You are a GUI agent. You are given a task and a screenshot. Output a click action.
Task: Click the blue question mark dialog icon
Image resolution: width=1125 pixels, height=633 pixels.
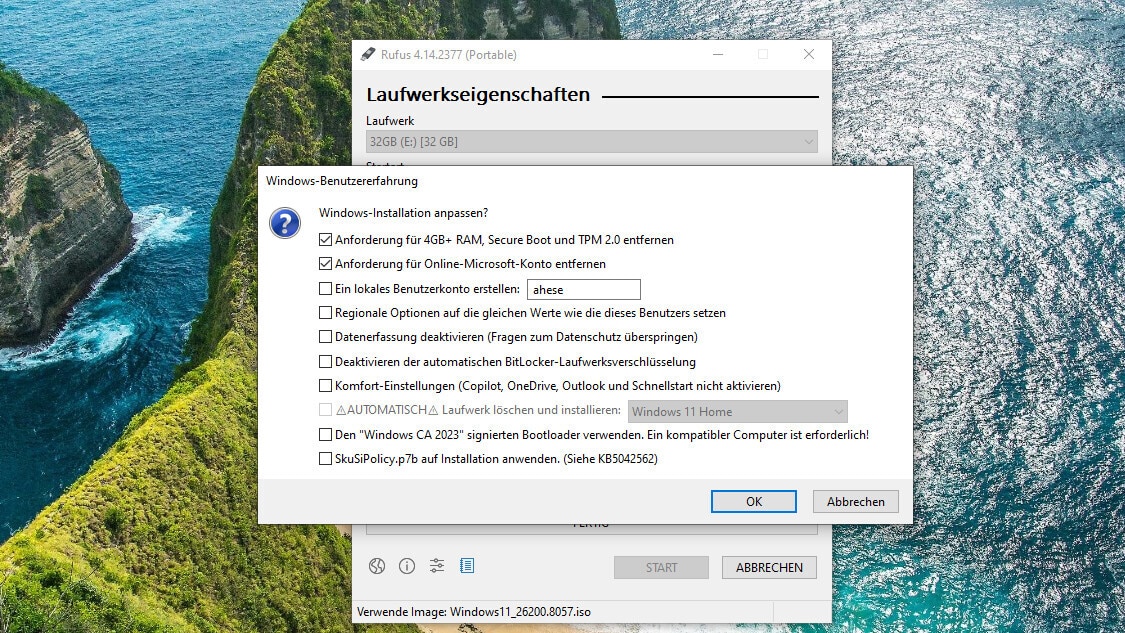285,223
